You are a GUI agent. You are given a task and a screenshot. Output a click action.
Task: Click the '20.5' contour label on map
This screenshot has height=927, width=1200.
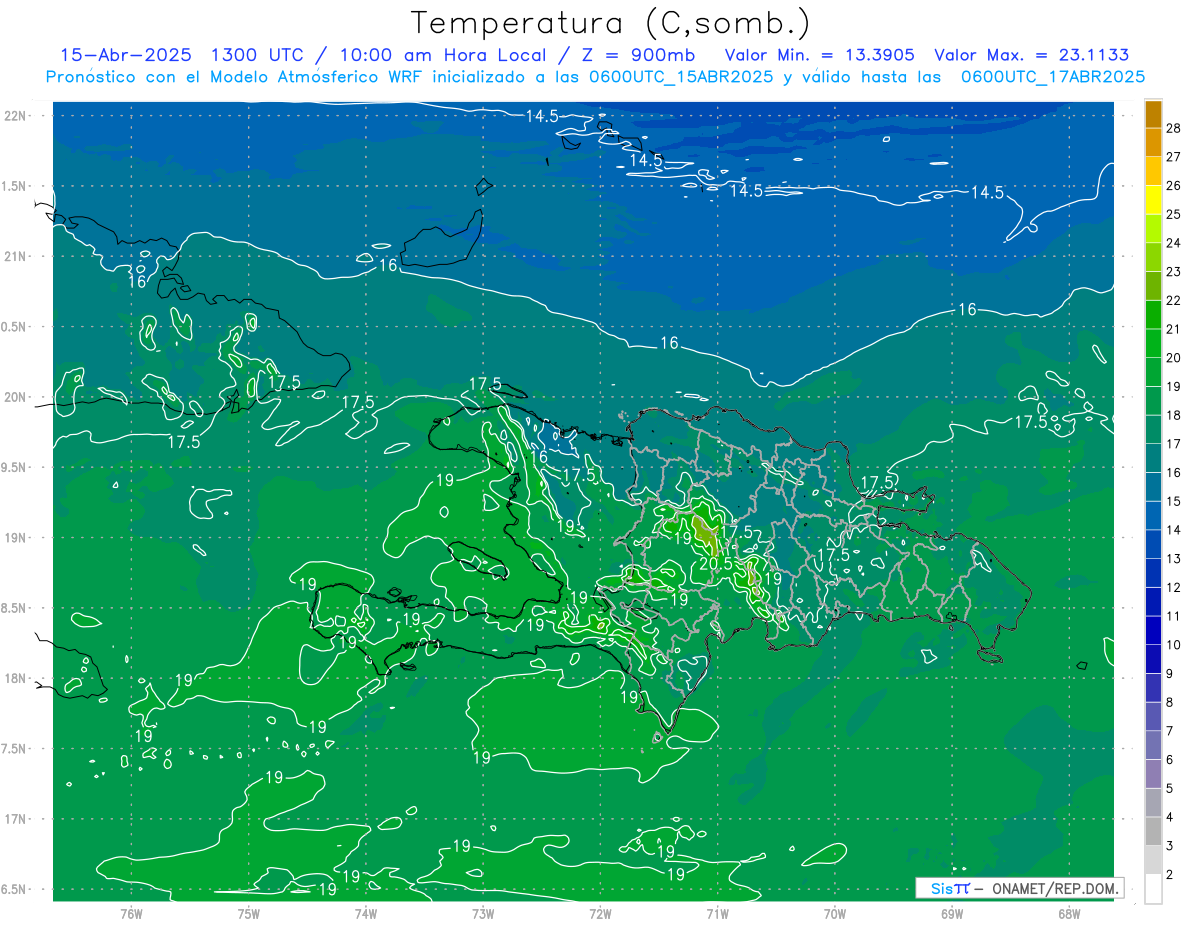coord(716,564)
